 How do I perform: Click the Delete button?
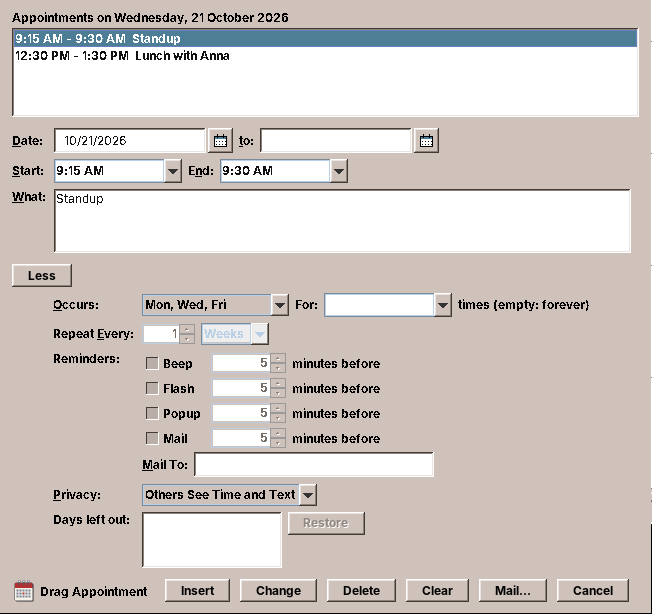[x=361, y=590]
